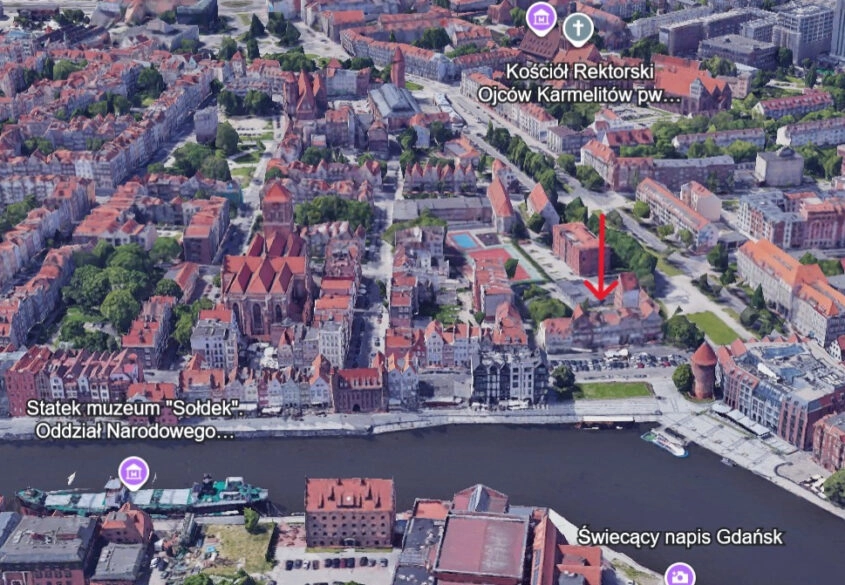
Task: Click the dark timber-framed building on the waterfront
Action: [508, 376]
